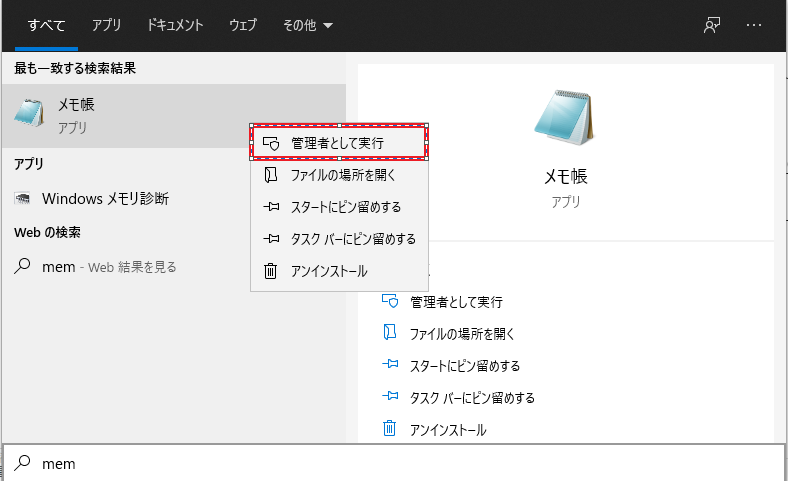
Task: Switch to the ウェブ tab
Action: tap(243, 25)
